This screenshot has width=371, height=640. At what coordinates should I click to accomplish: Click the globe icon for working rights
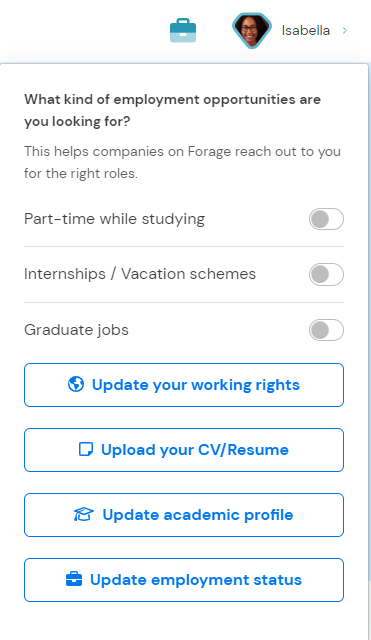pos(76,384)
